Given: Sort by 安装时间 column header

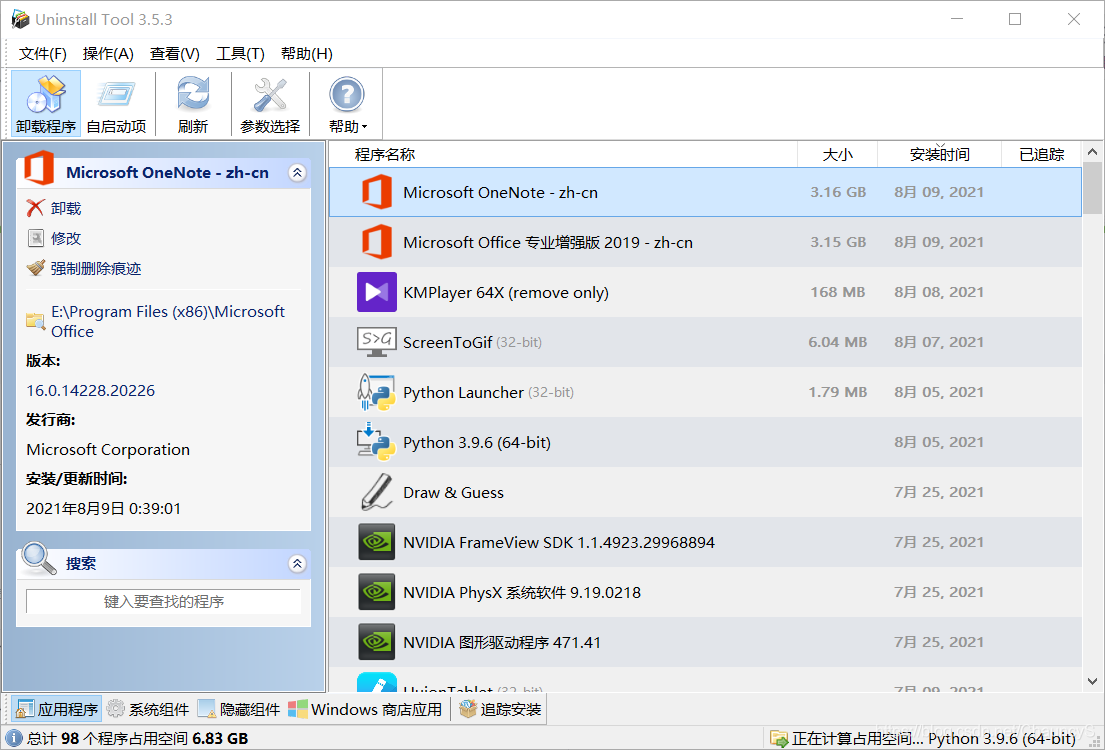Looking at the screenshot, I should point(939,154).
